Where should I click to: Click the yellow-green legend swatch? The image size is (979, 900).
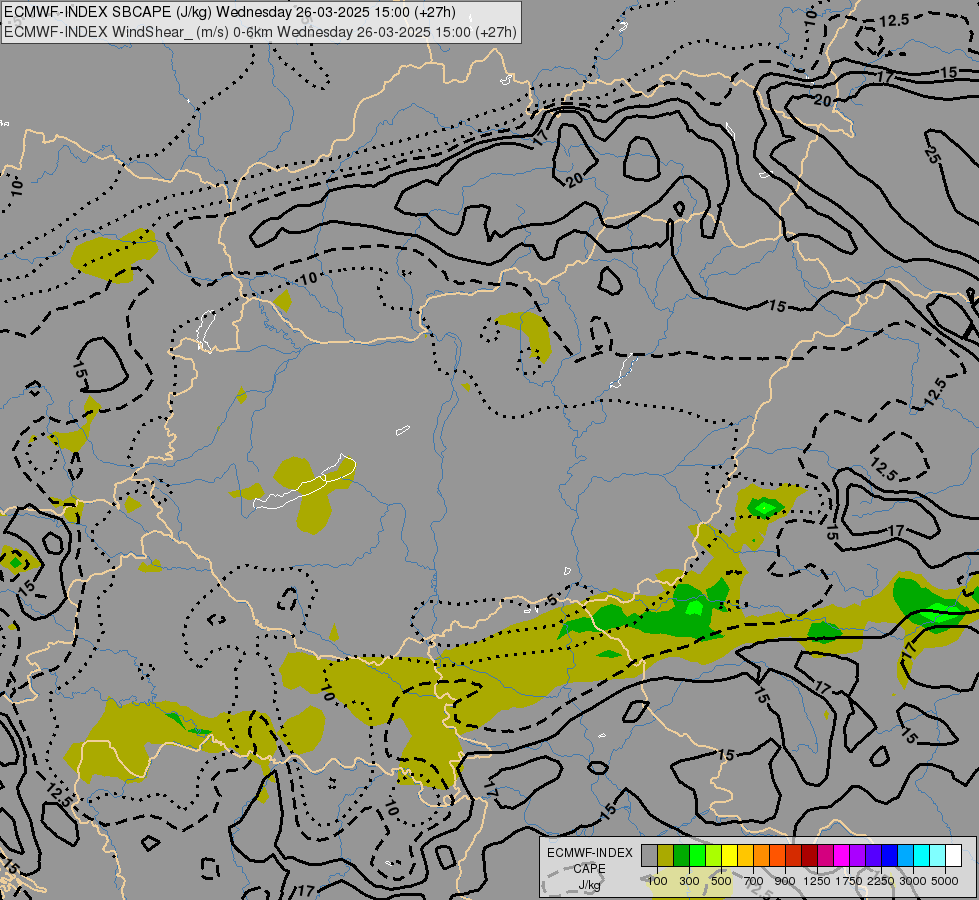(713, 855)
